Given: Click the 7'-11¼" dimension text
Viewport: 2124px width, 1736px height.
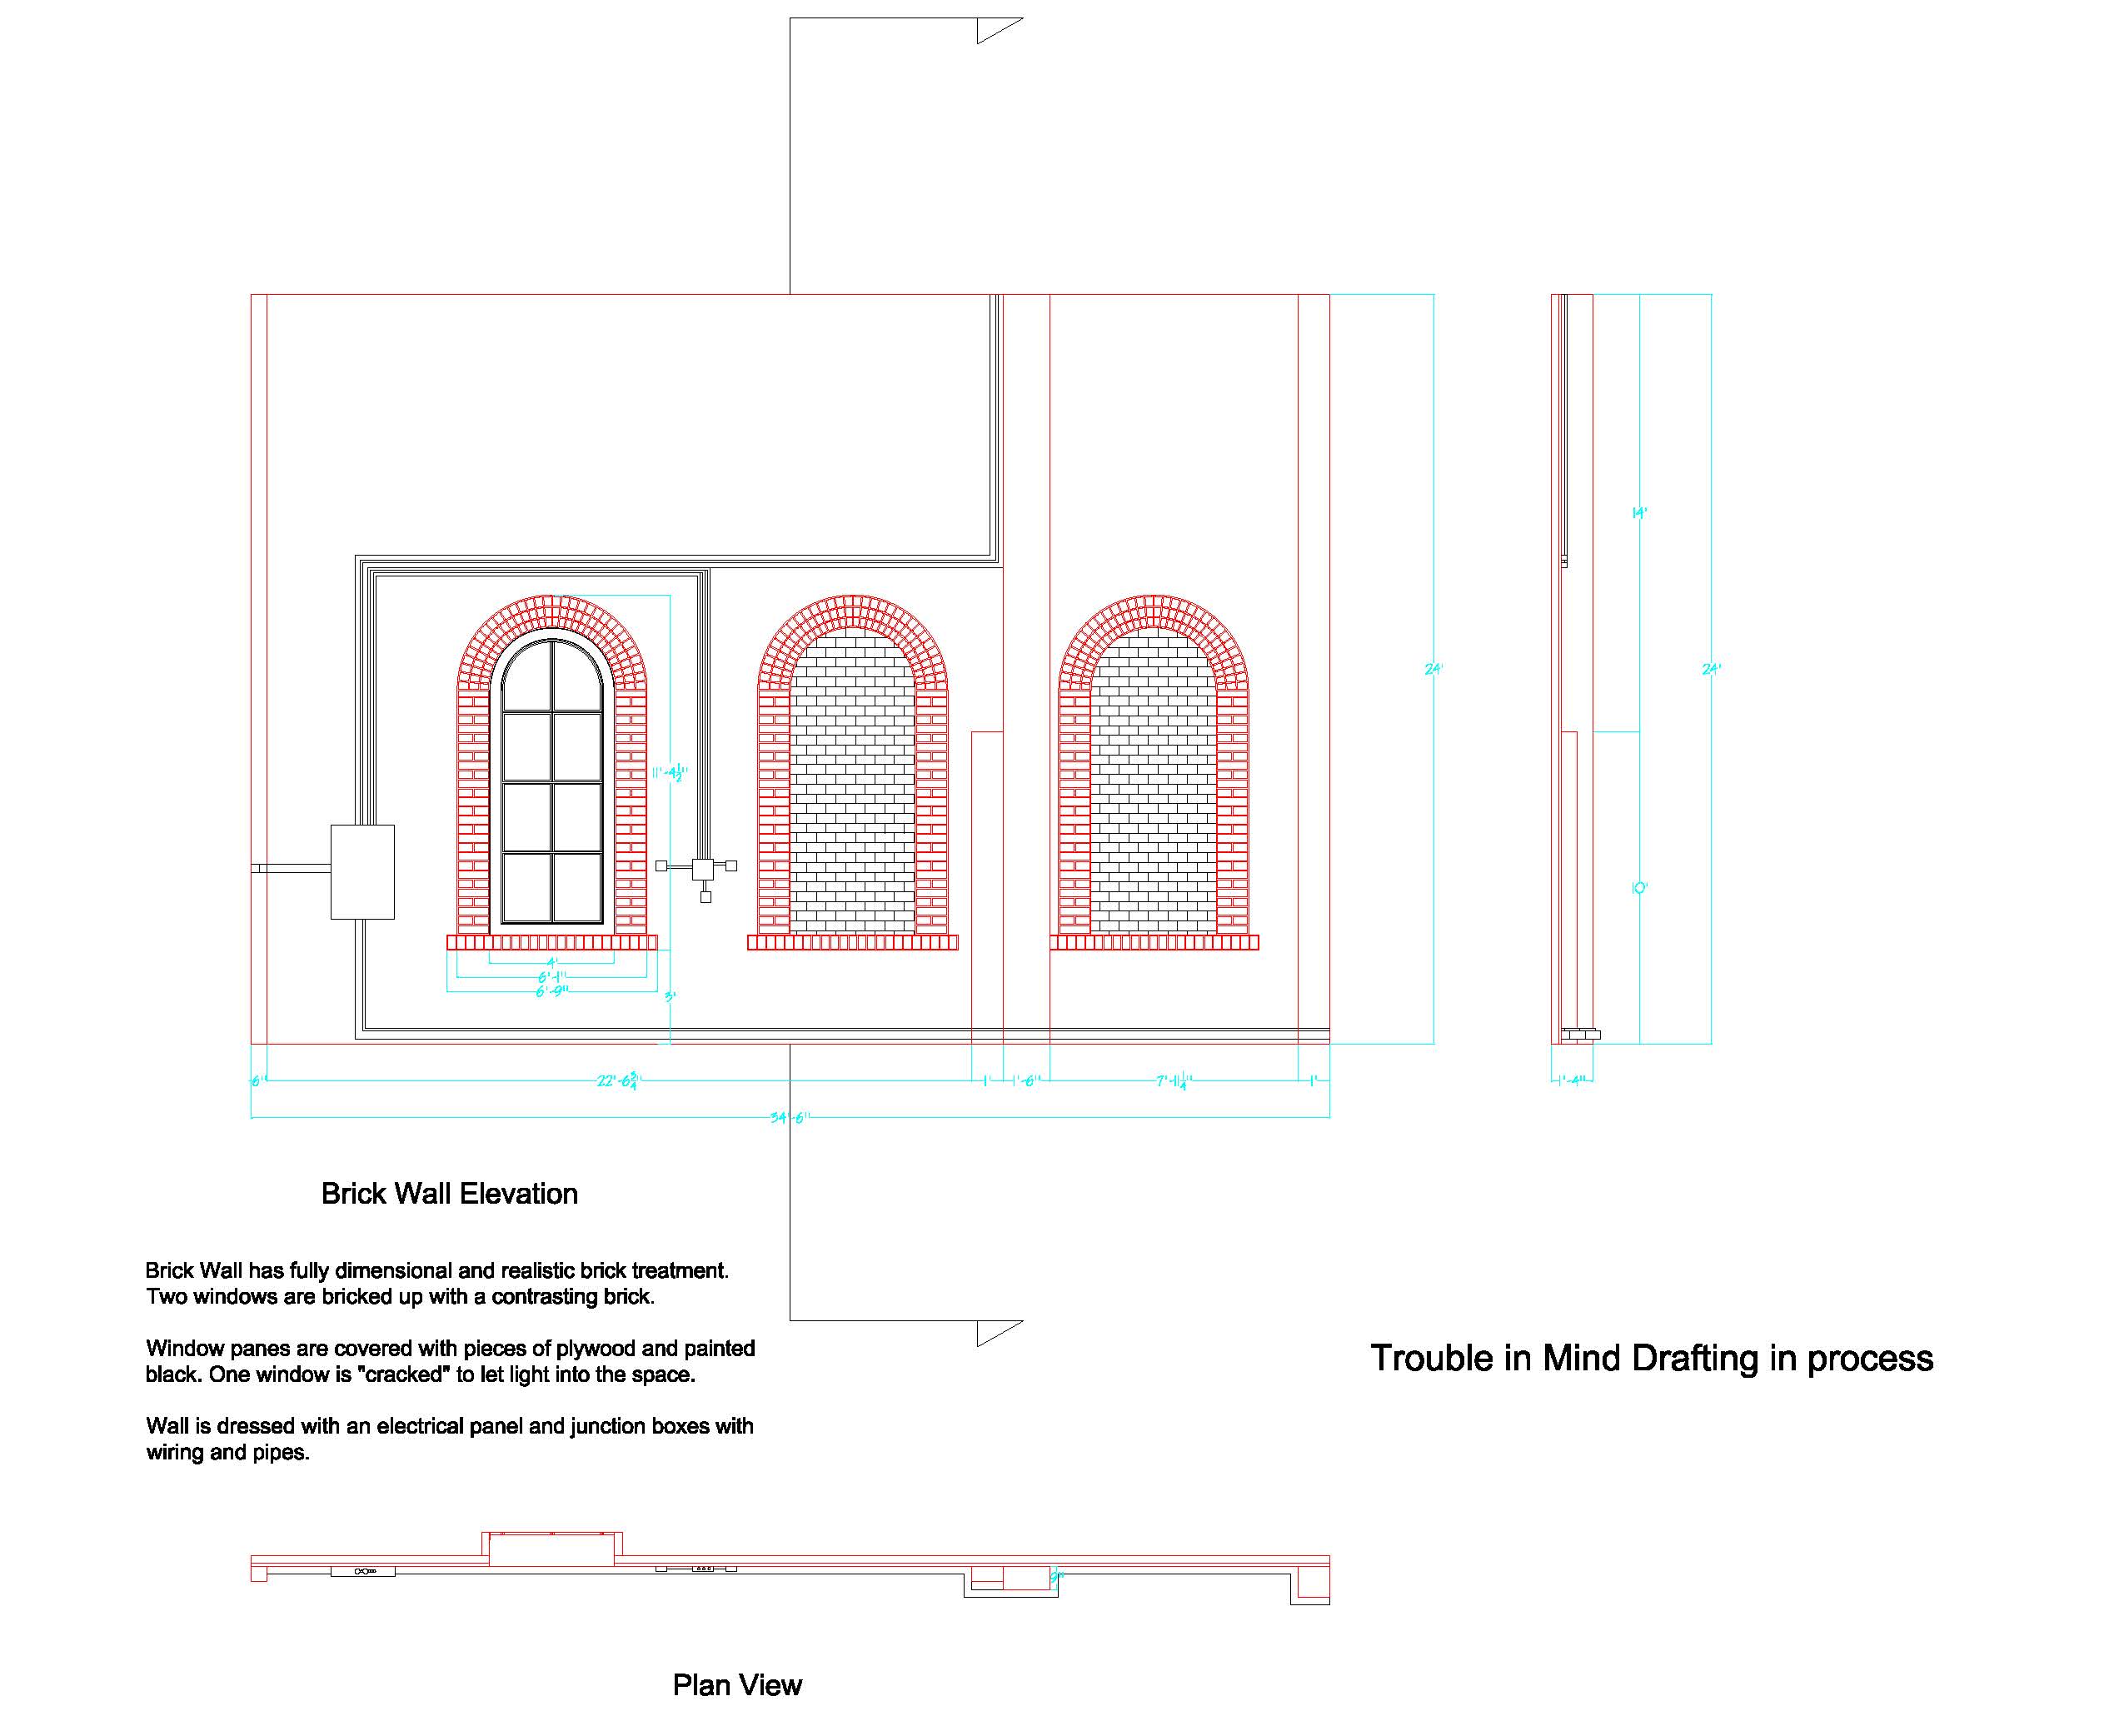Looking at the screenshot, I should pos(1174,1081).
